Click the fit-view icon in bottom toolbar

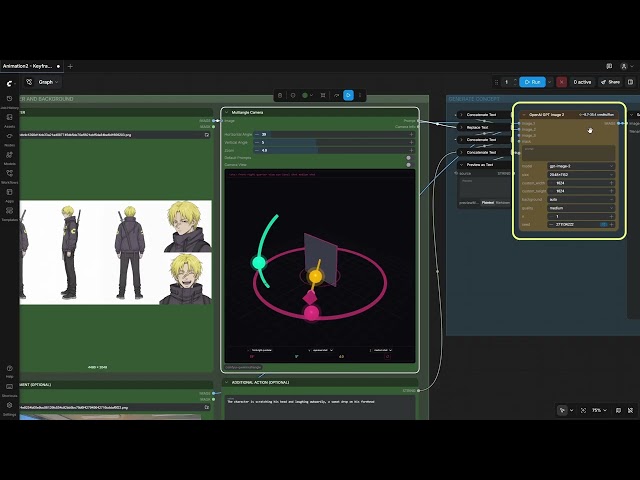point(583,410)
